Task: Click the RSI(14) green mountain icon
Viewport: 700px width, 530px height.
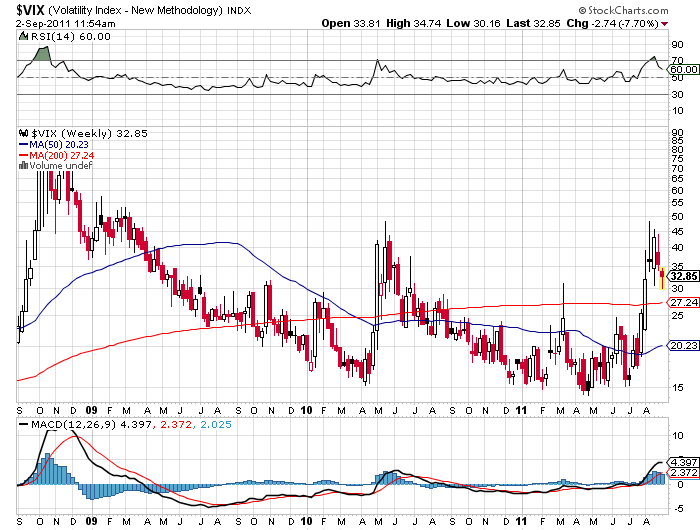Action: (23, 36)
